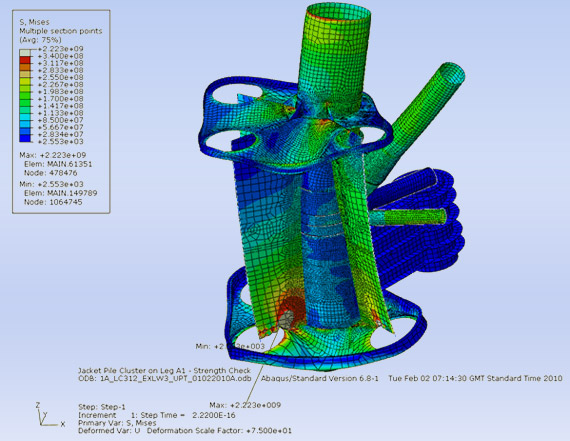Click the ODB file name line
570x441 pixels.
[x=165, y=378]
